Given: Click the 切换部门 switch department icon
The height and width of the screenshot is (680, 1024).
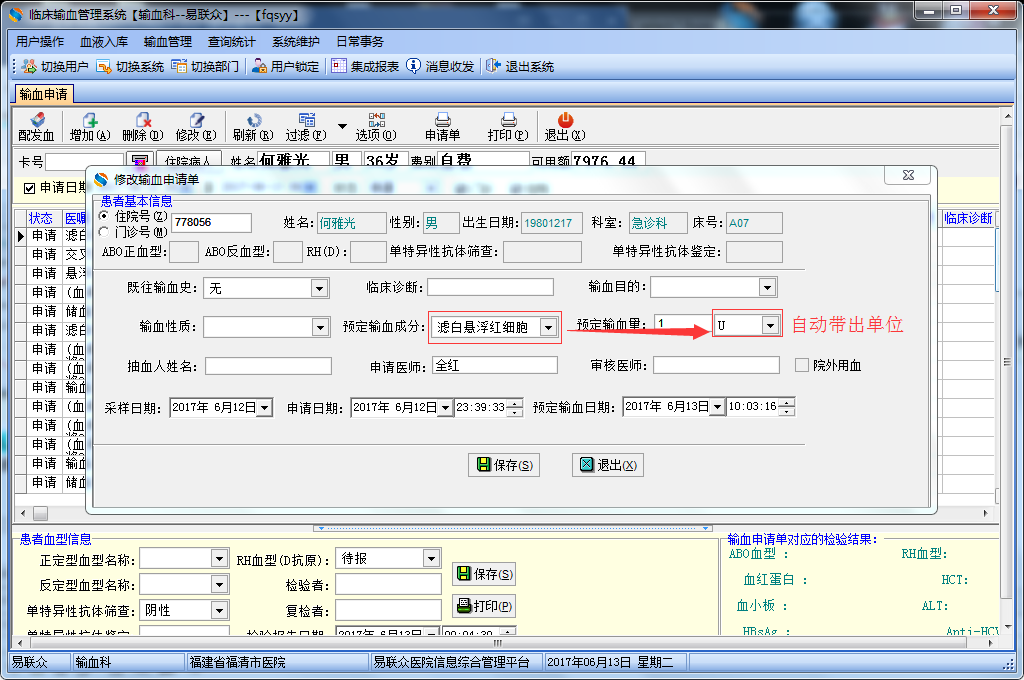Looking at the screenshot, I should (x=179, y=66).
